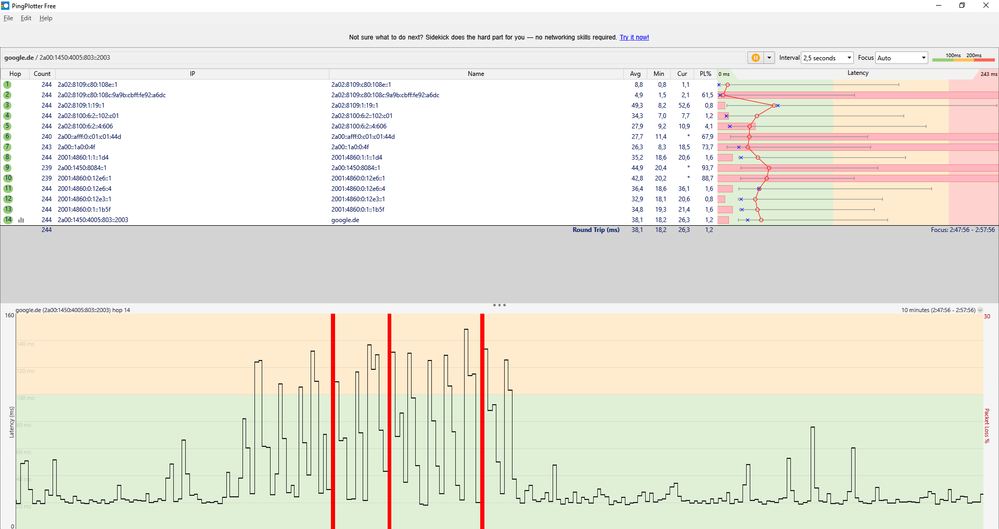Image resolution: width=999 pixels, height=529 pixels.
Task: Select hop 12 circle icon
Action: (x=8, y=199)
